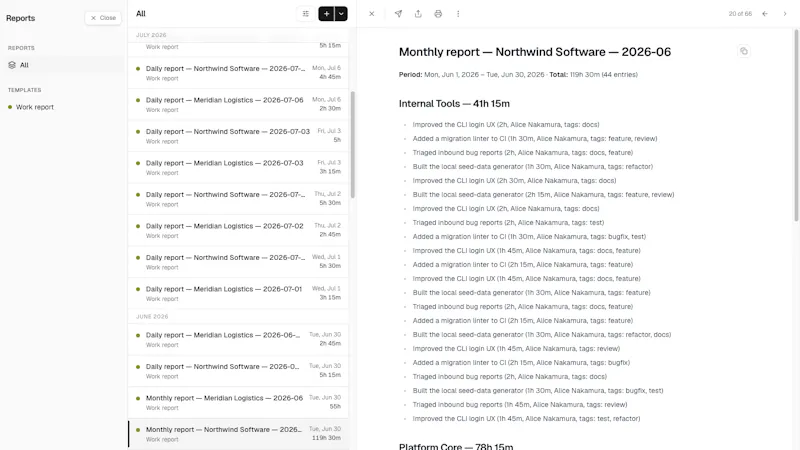Open Northwind daily report of 5h 15m, Jun 30

[238, 371]
